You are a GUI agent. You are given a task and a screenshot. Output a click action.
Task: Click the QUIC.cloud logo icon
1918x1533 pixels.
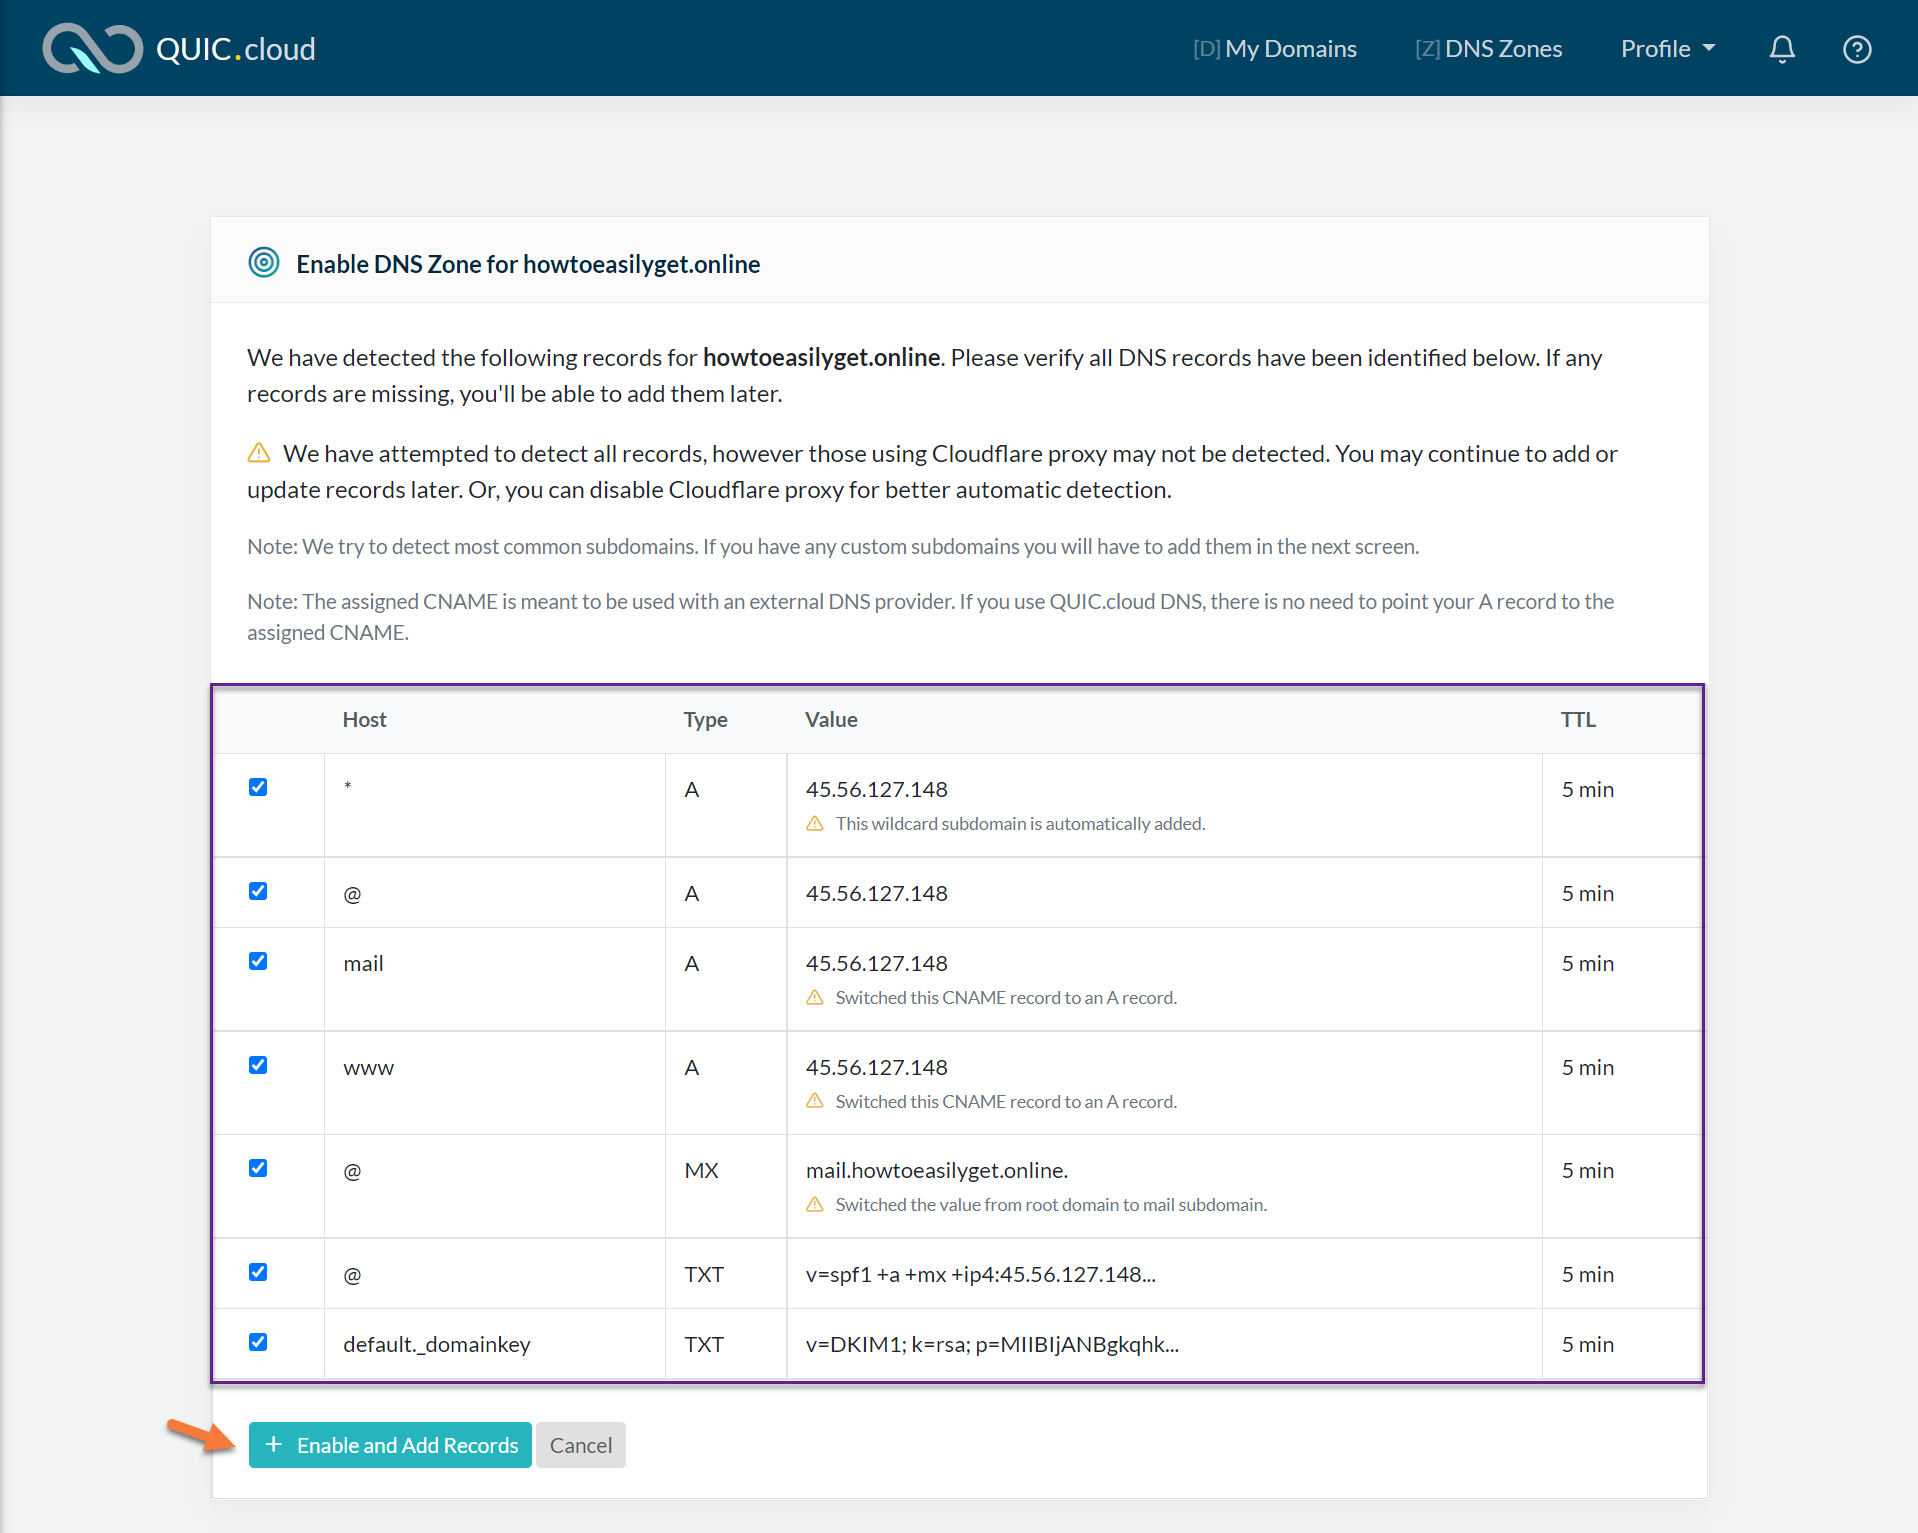92,48
